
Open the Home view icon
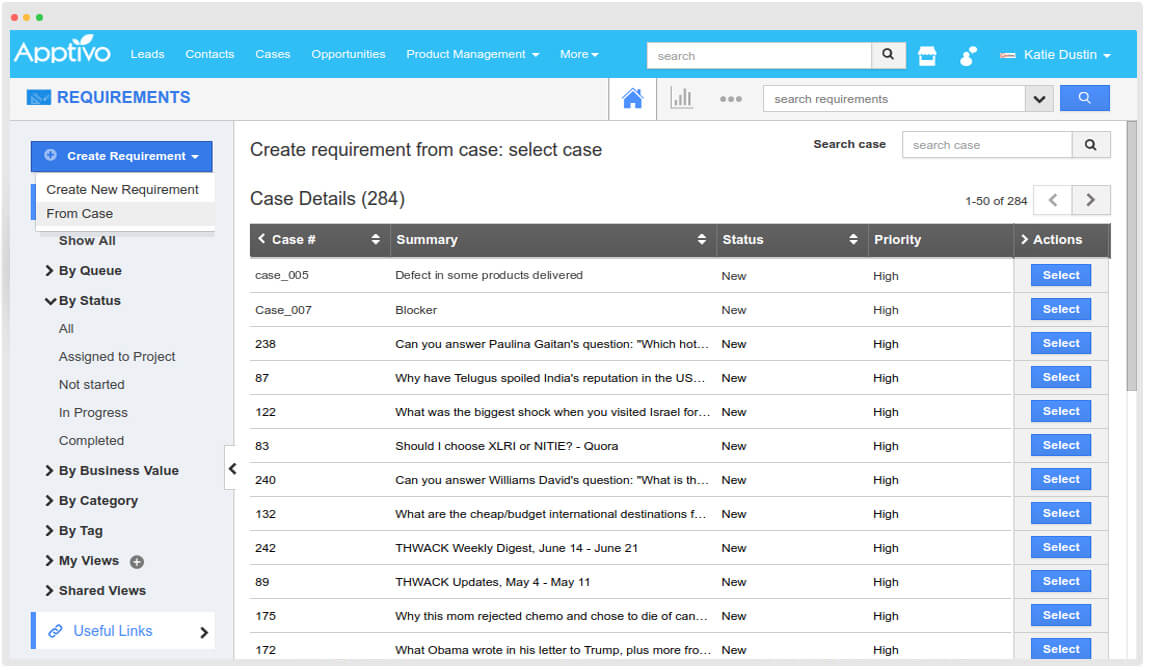[x=632, y=97]
